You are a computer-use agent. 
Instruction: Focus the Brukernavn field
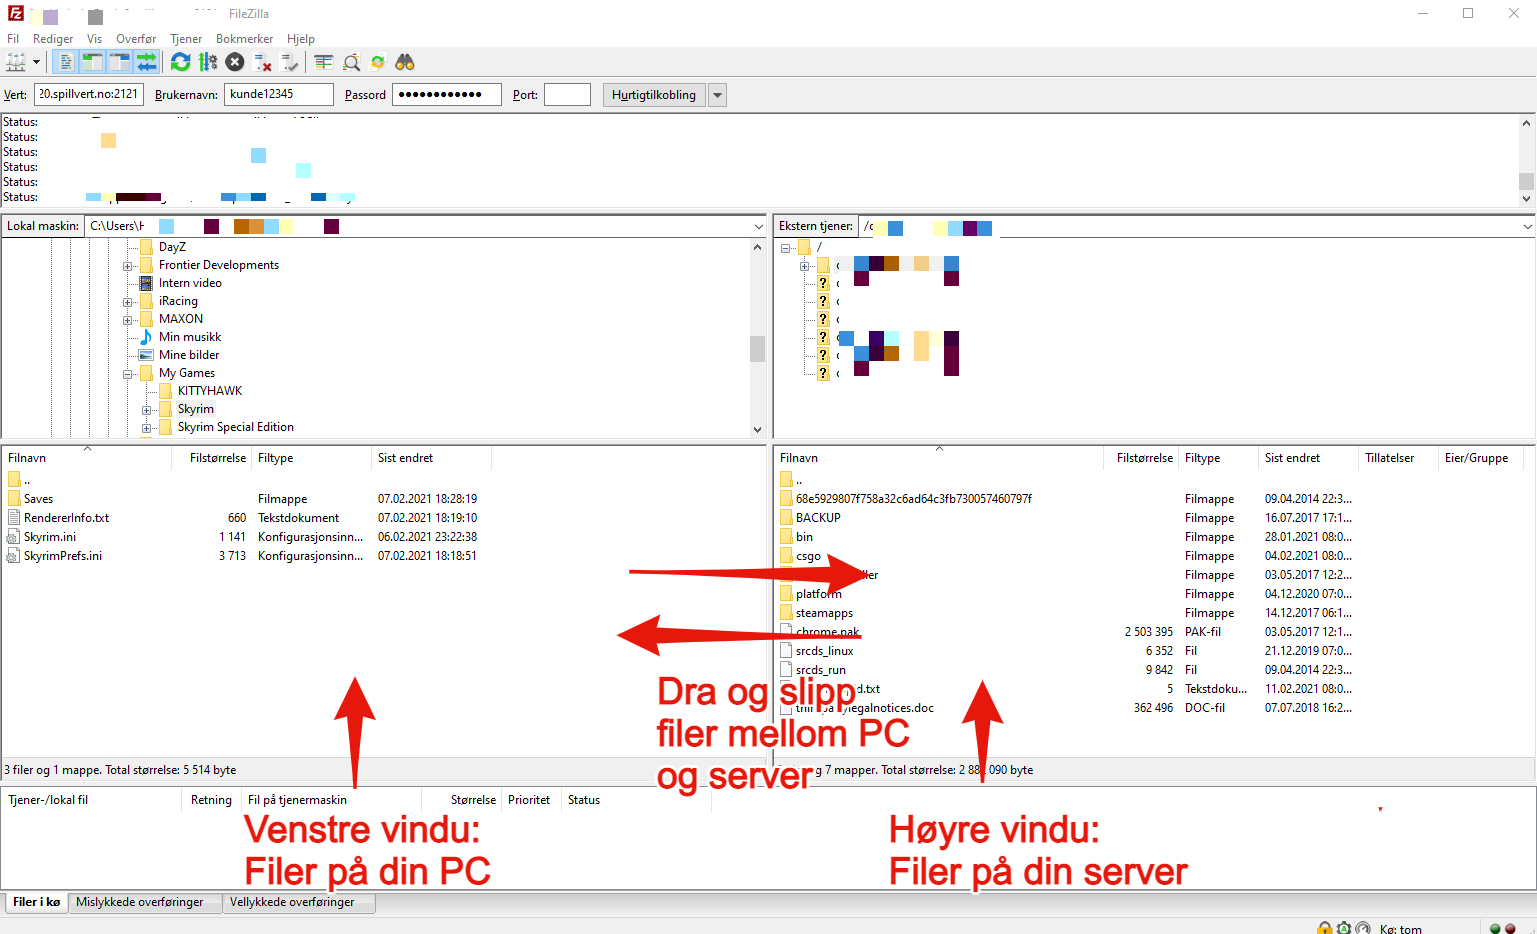tap(279, 94)
